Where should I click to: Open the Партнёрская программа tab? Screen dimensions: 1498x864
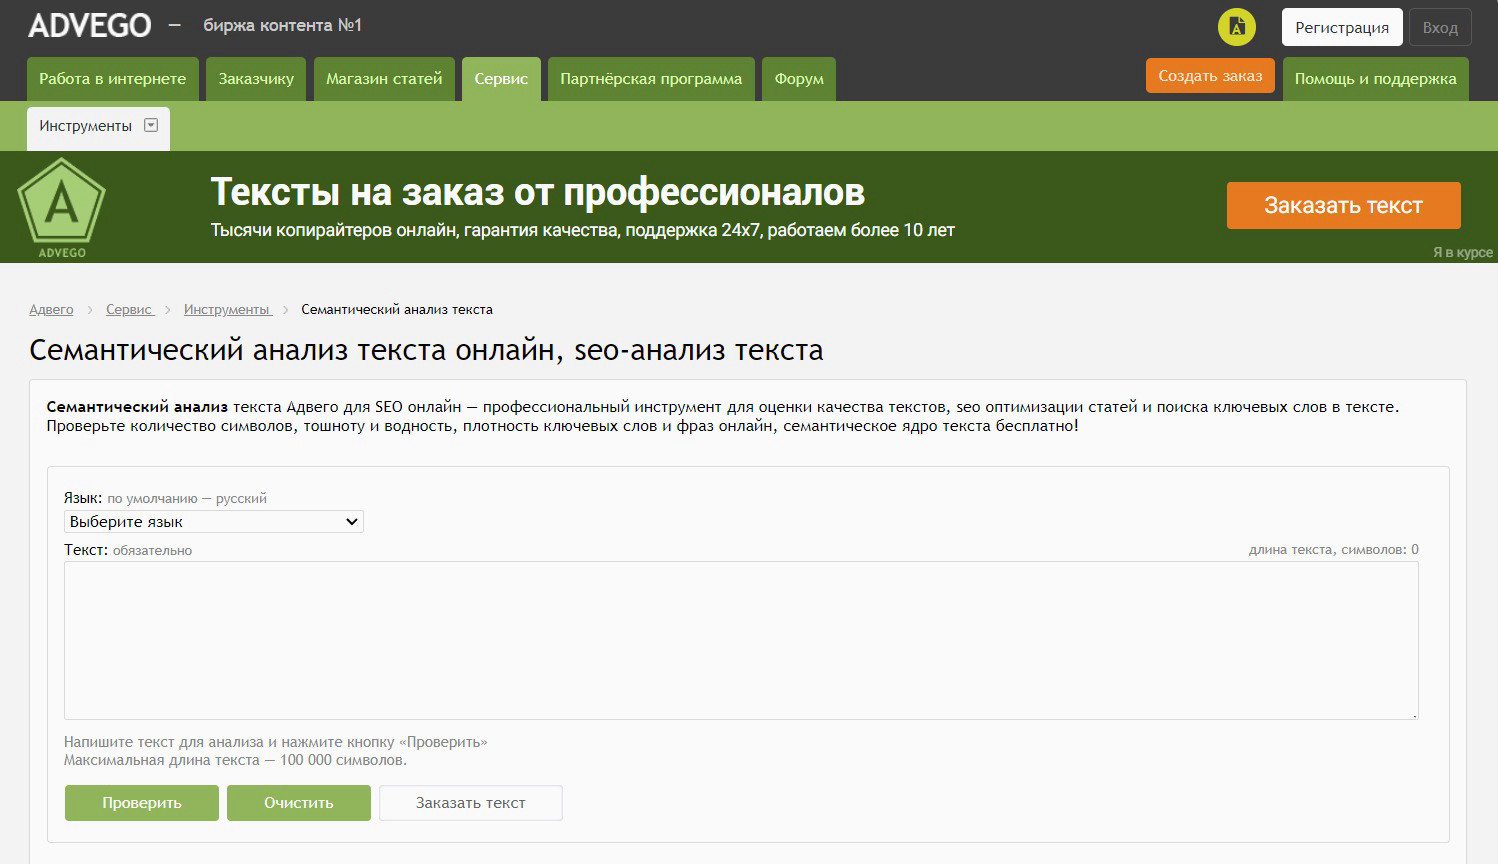pos(651,79)
